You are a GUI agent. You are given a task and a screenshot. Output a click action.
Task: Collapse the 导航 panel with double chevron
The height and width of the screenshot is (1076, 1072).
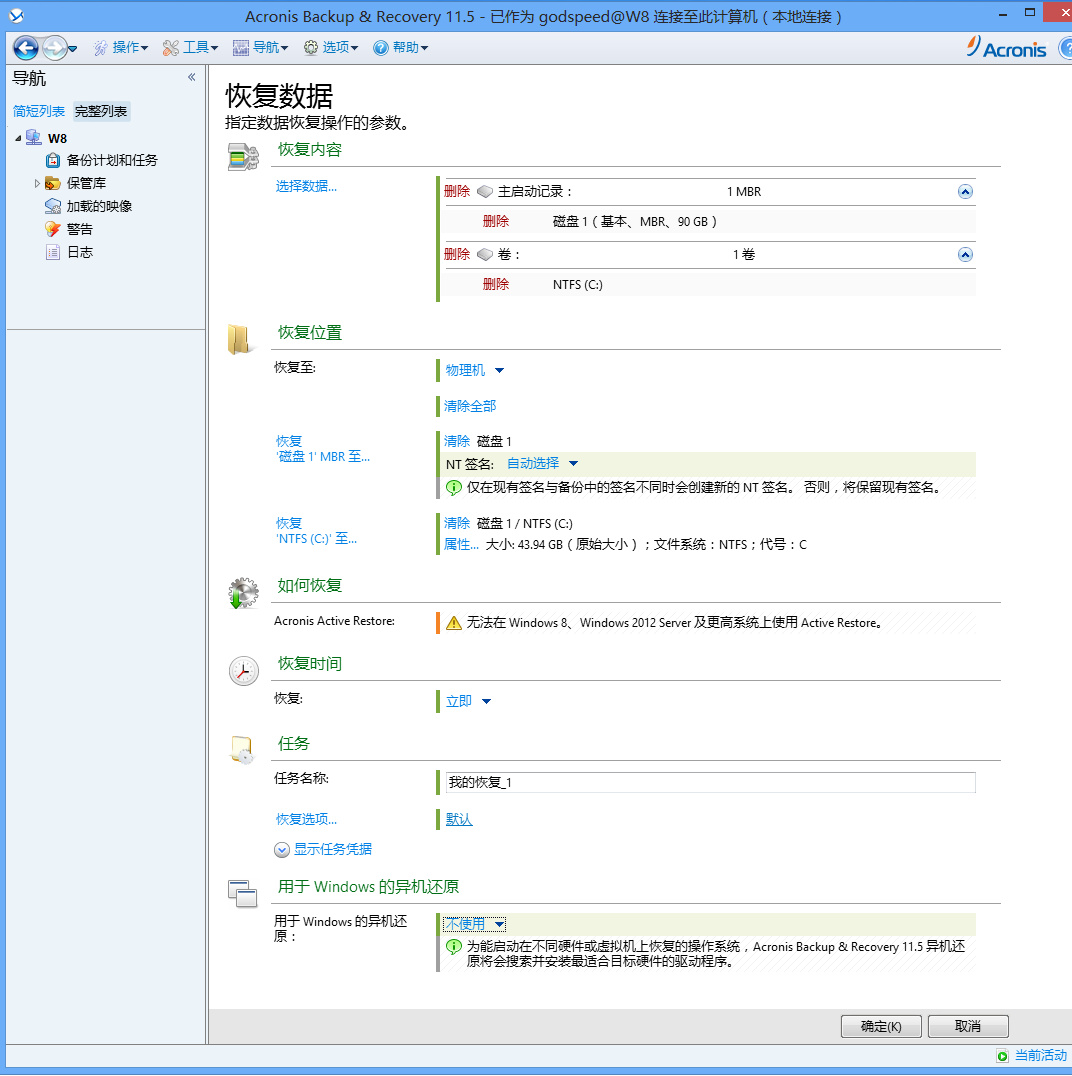pos(191,77)
